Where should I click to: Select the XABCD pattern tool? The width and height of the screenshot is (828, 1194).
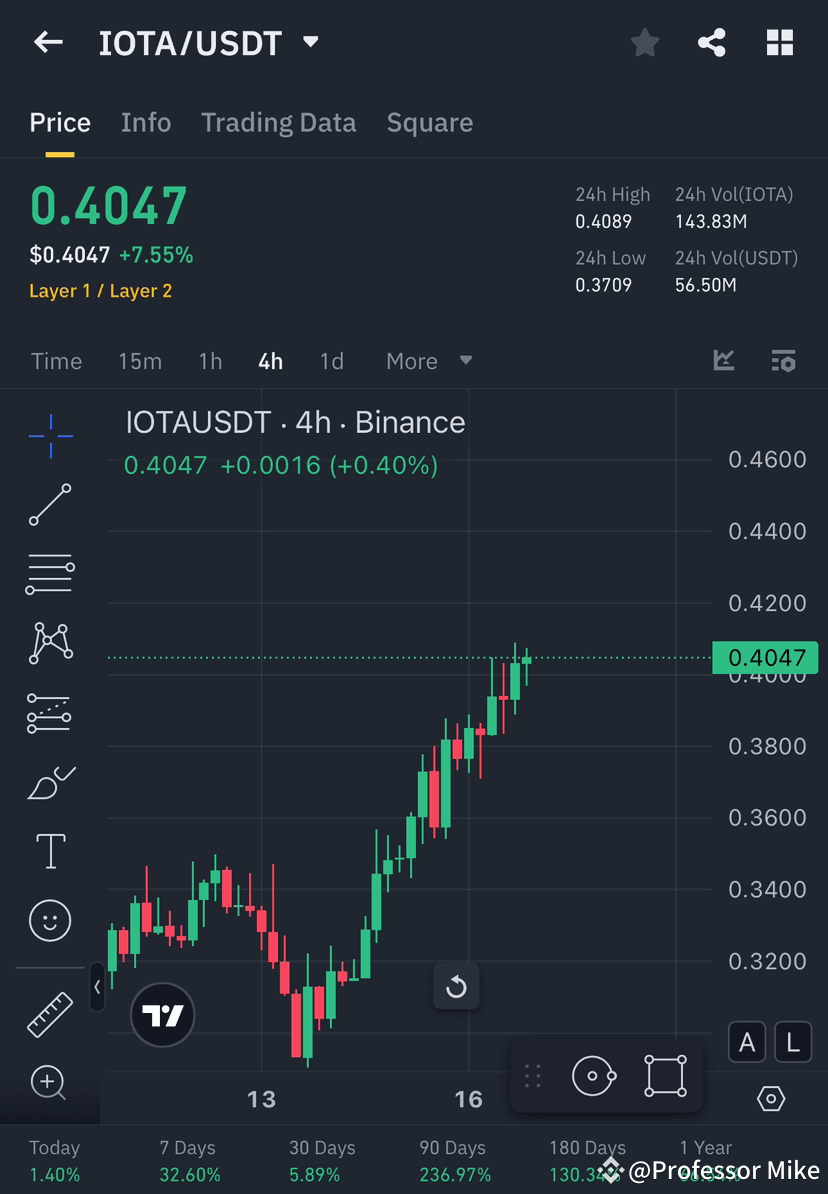point(50,643)
